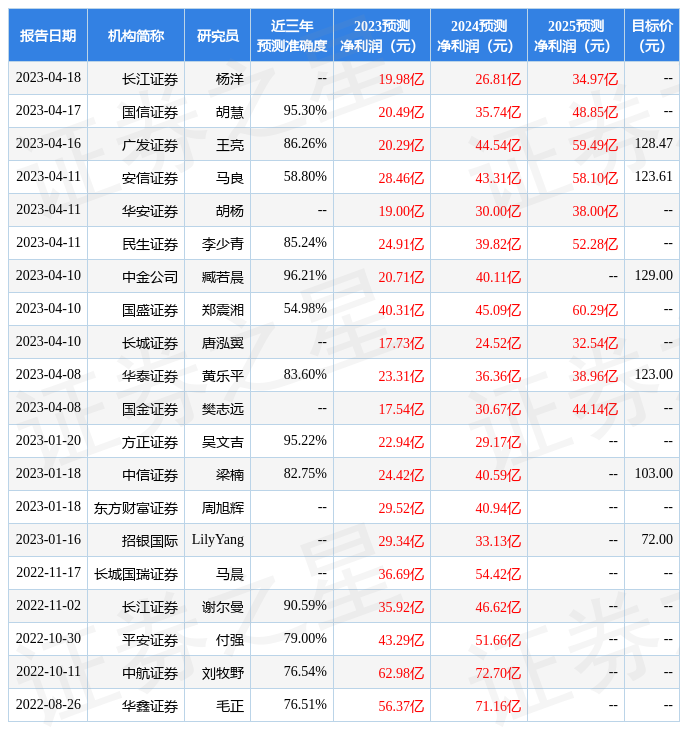The height and width of the screenshot is (730, 680).
Task: Click researcher name 郑震湘
Action: [x=223, y=310]
